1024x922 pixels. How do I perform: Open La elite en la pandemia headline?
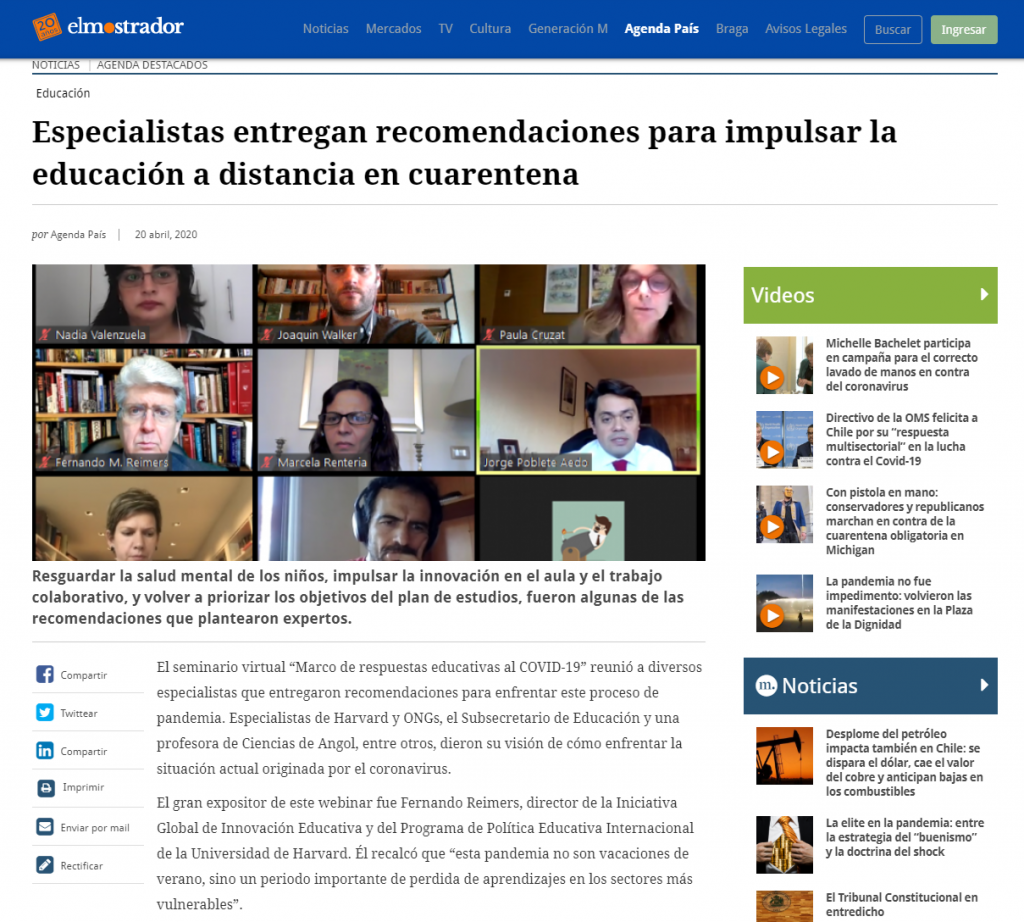(x=904, y=837)
